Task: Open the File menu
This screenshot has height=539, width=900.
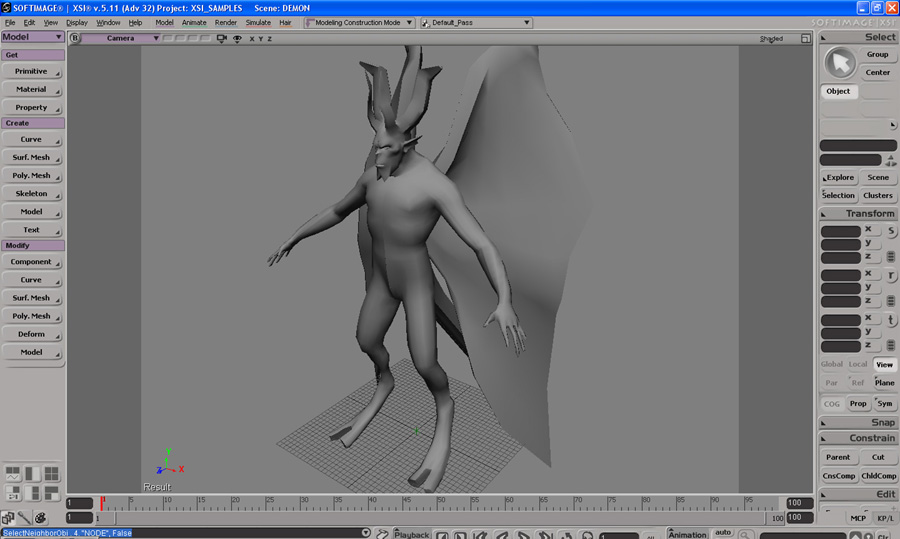Action: (10, 22)
